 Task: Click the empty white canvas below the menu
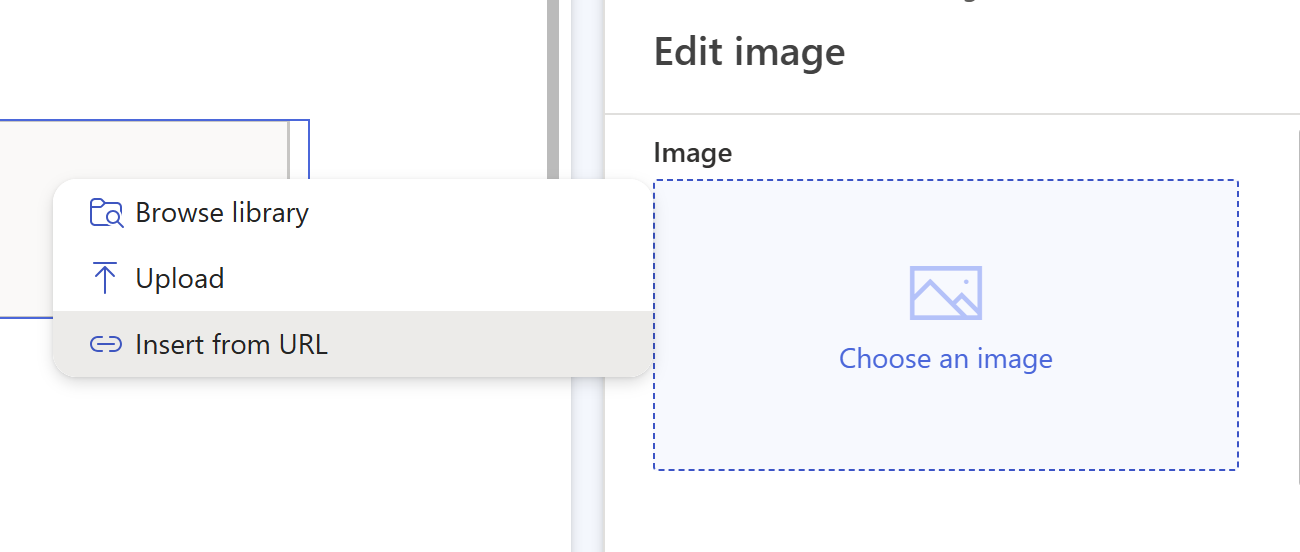[280, 460]
